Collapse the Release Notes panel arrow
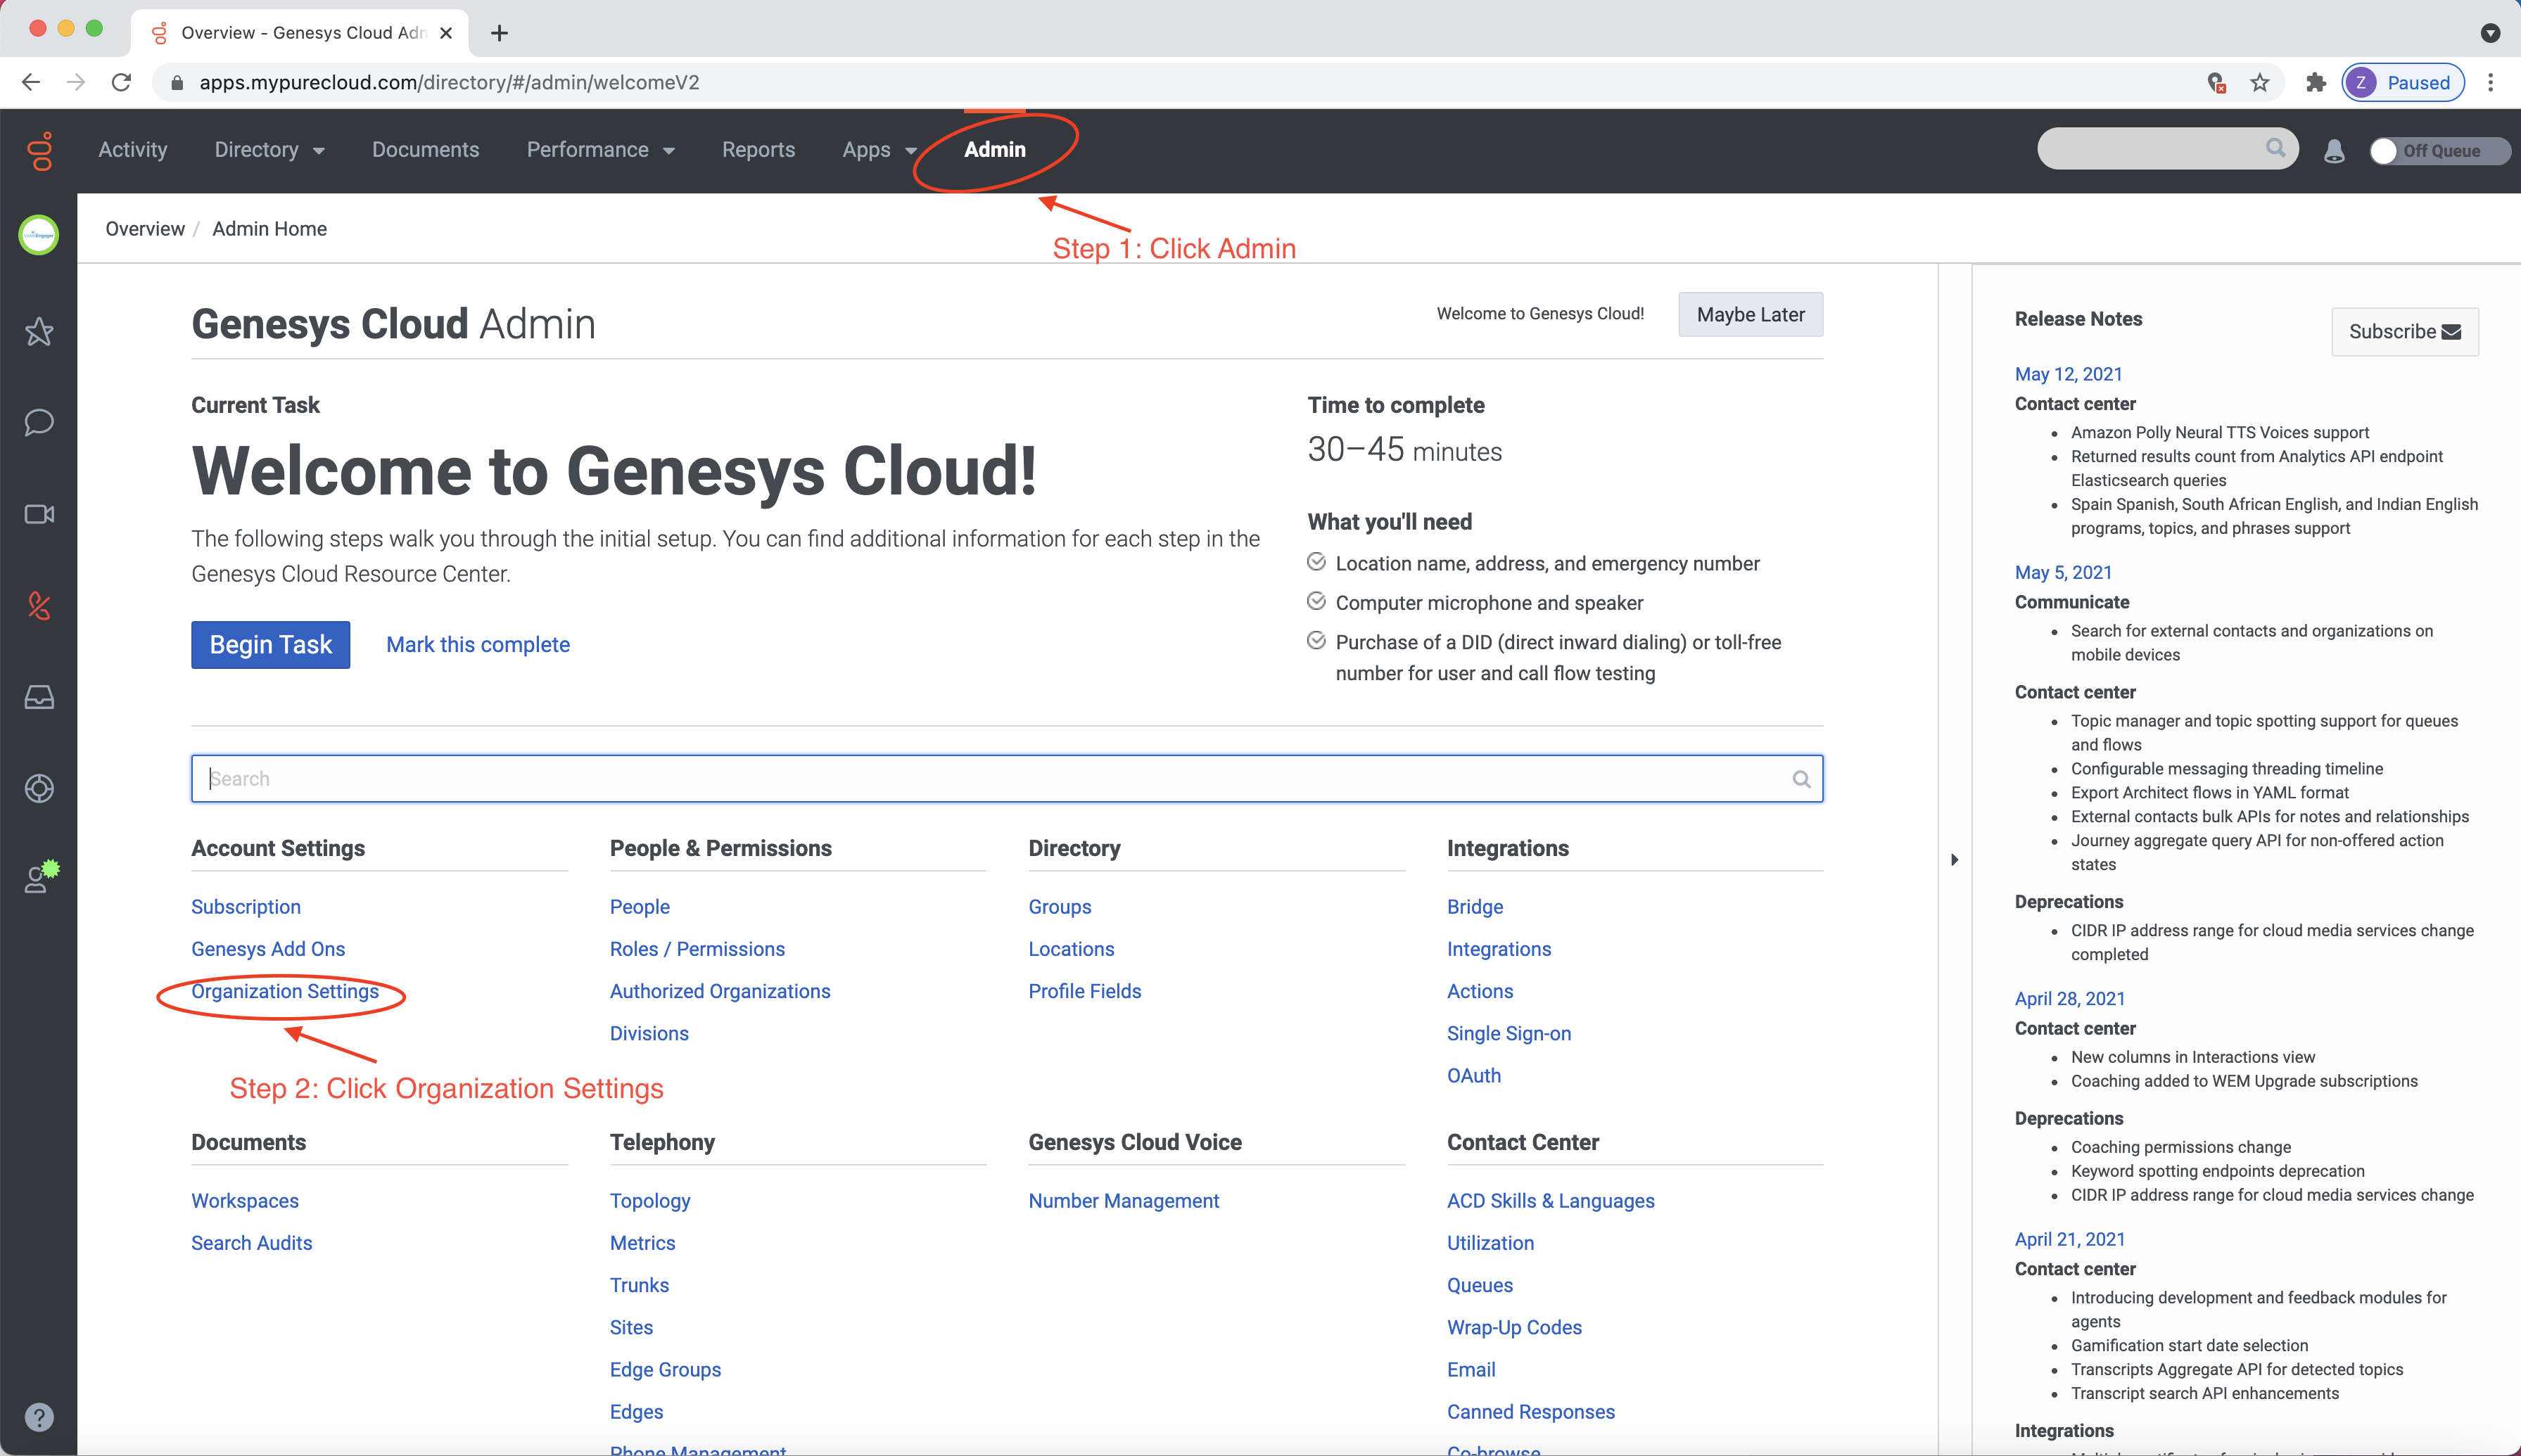The image size is (2521, 1456). tap(1954, 860)
